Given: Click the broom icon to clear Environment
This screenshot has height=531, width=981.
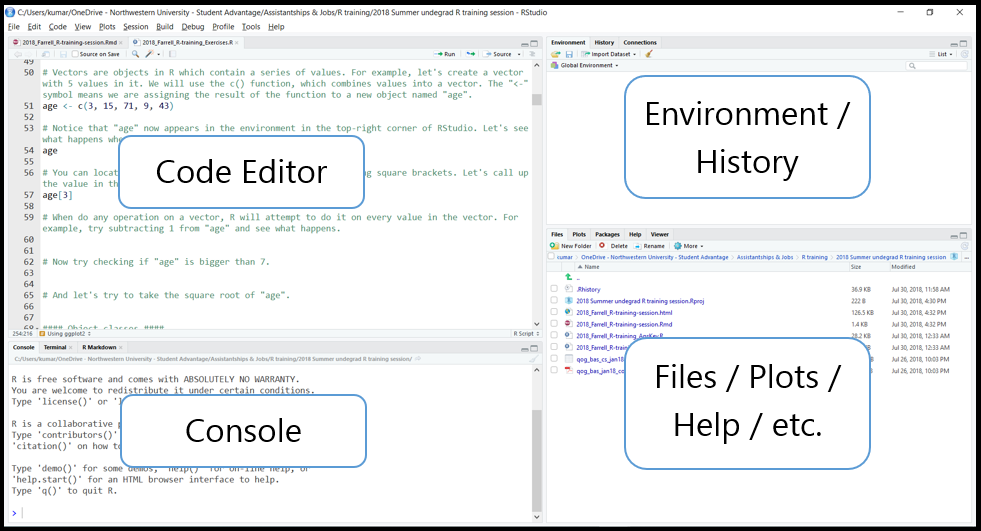Looking at the screenshot, I should [649, 54].
